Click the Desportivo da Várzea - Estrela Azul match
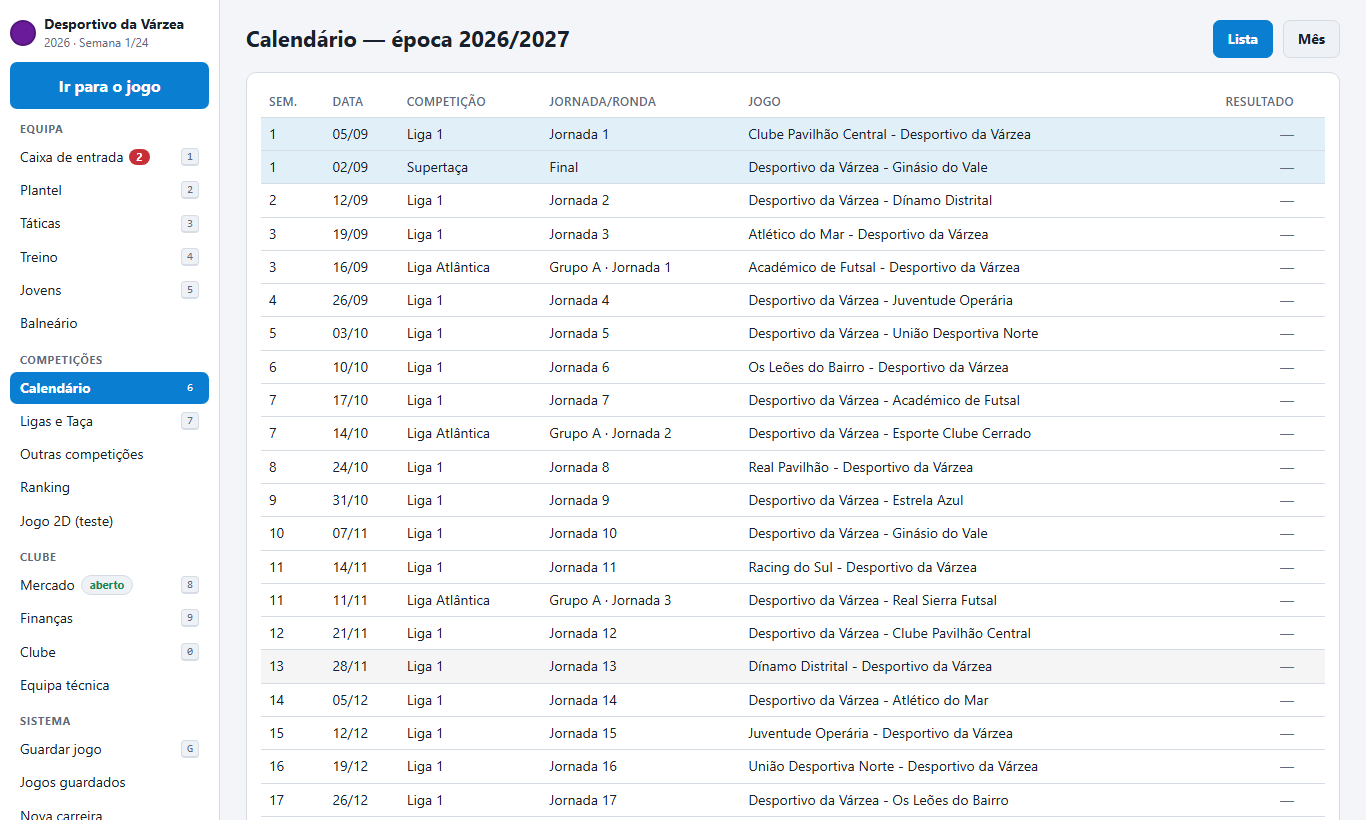 point(793,500)
